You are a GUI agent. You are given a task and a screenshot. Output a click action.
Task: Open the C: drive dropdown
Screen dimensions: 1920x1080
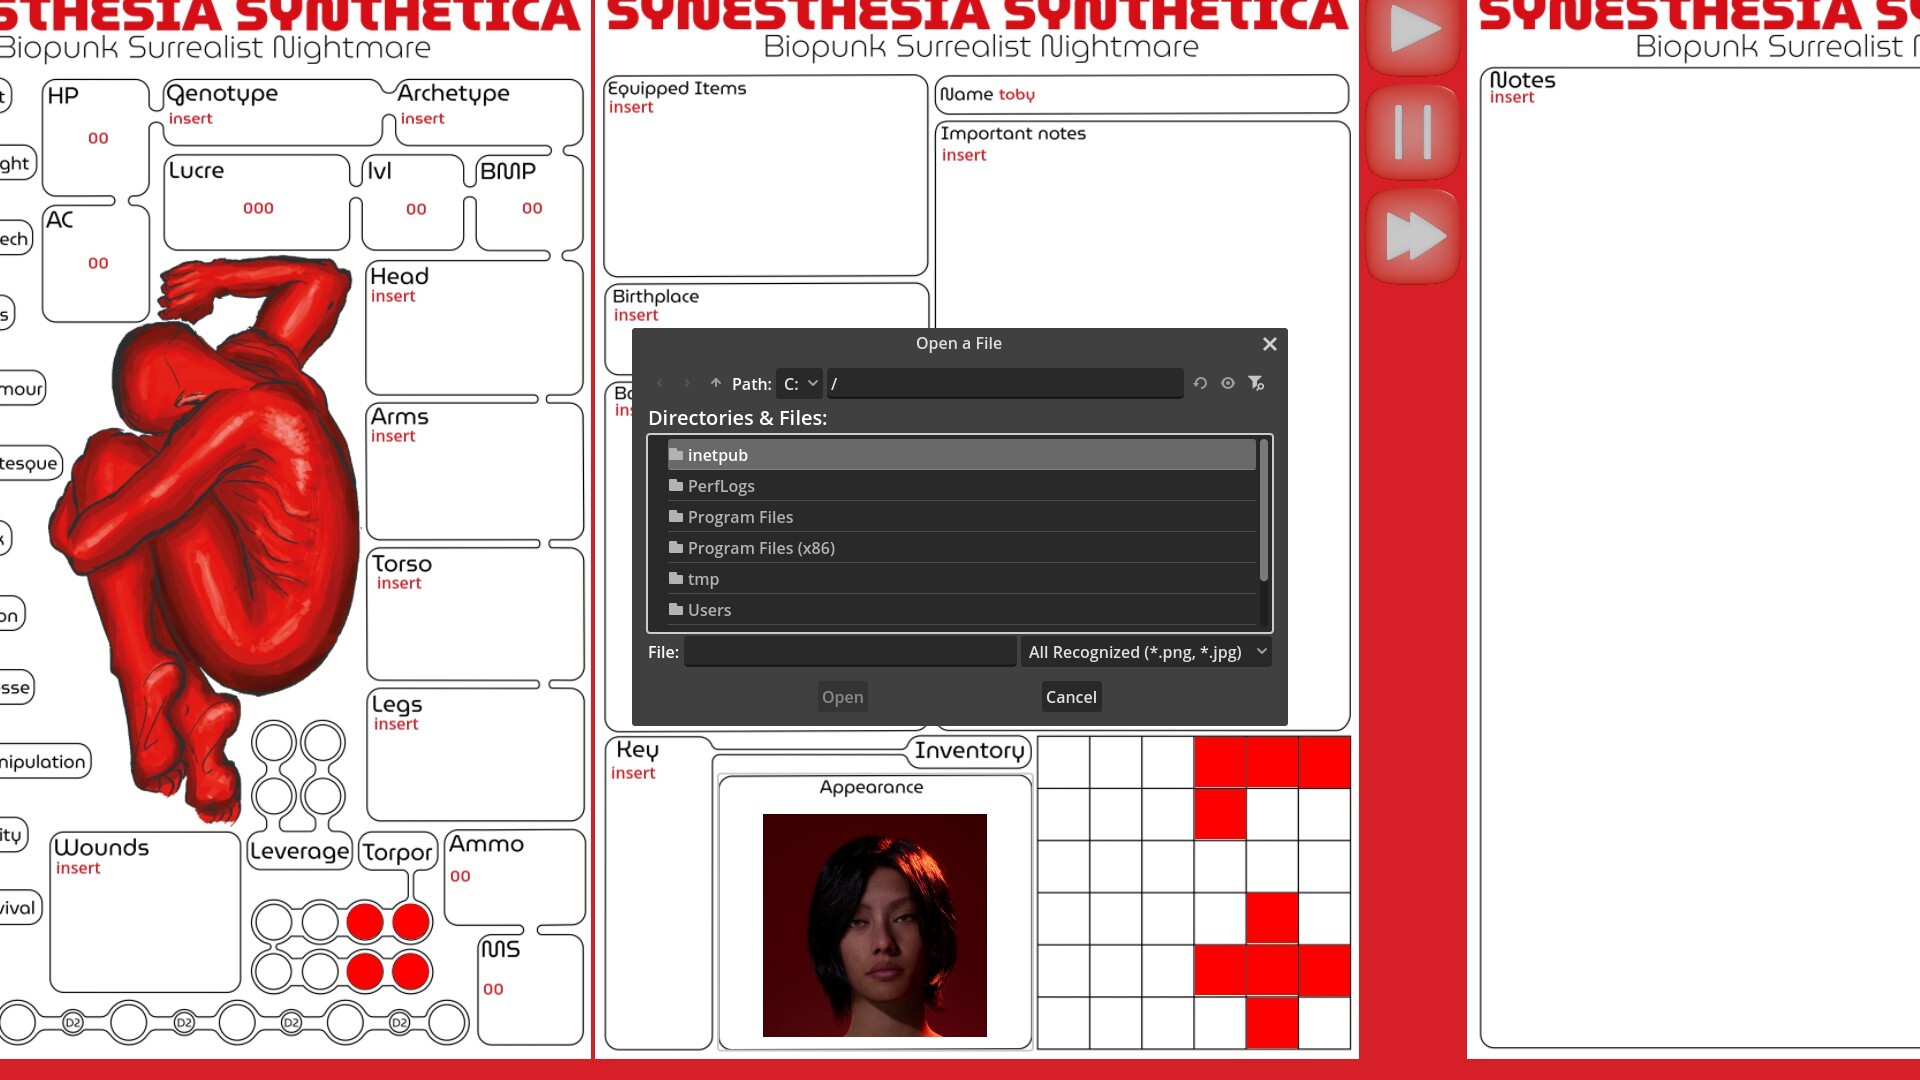tap(798, 383)
